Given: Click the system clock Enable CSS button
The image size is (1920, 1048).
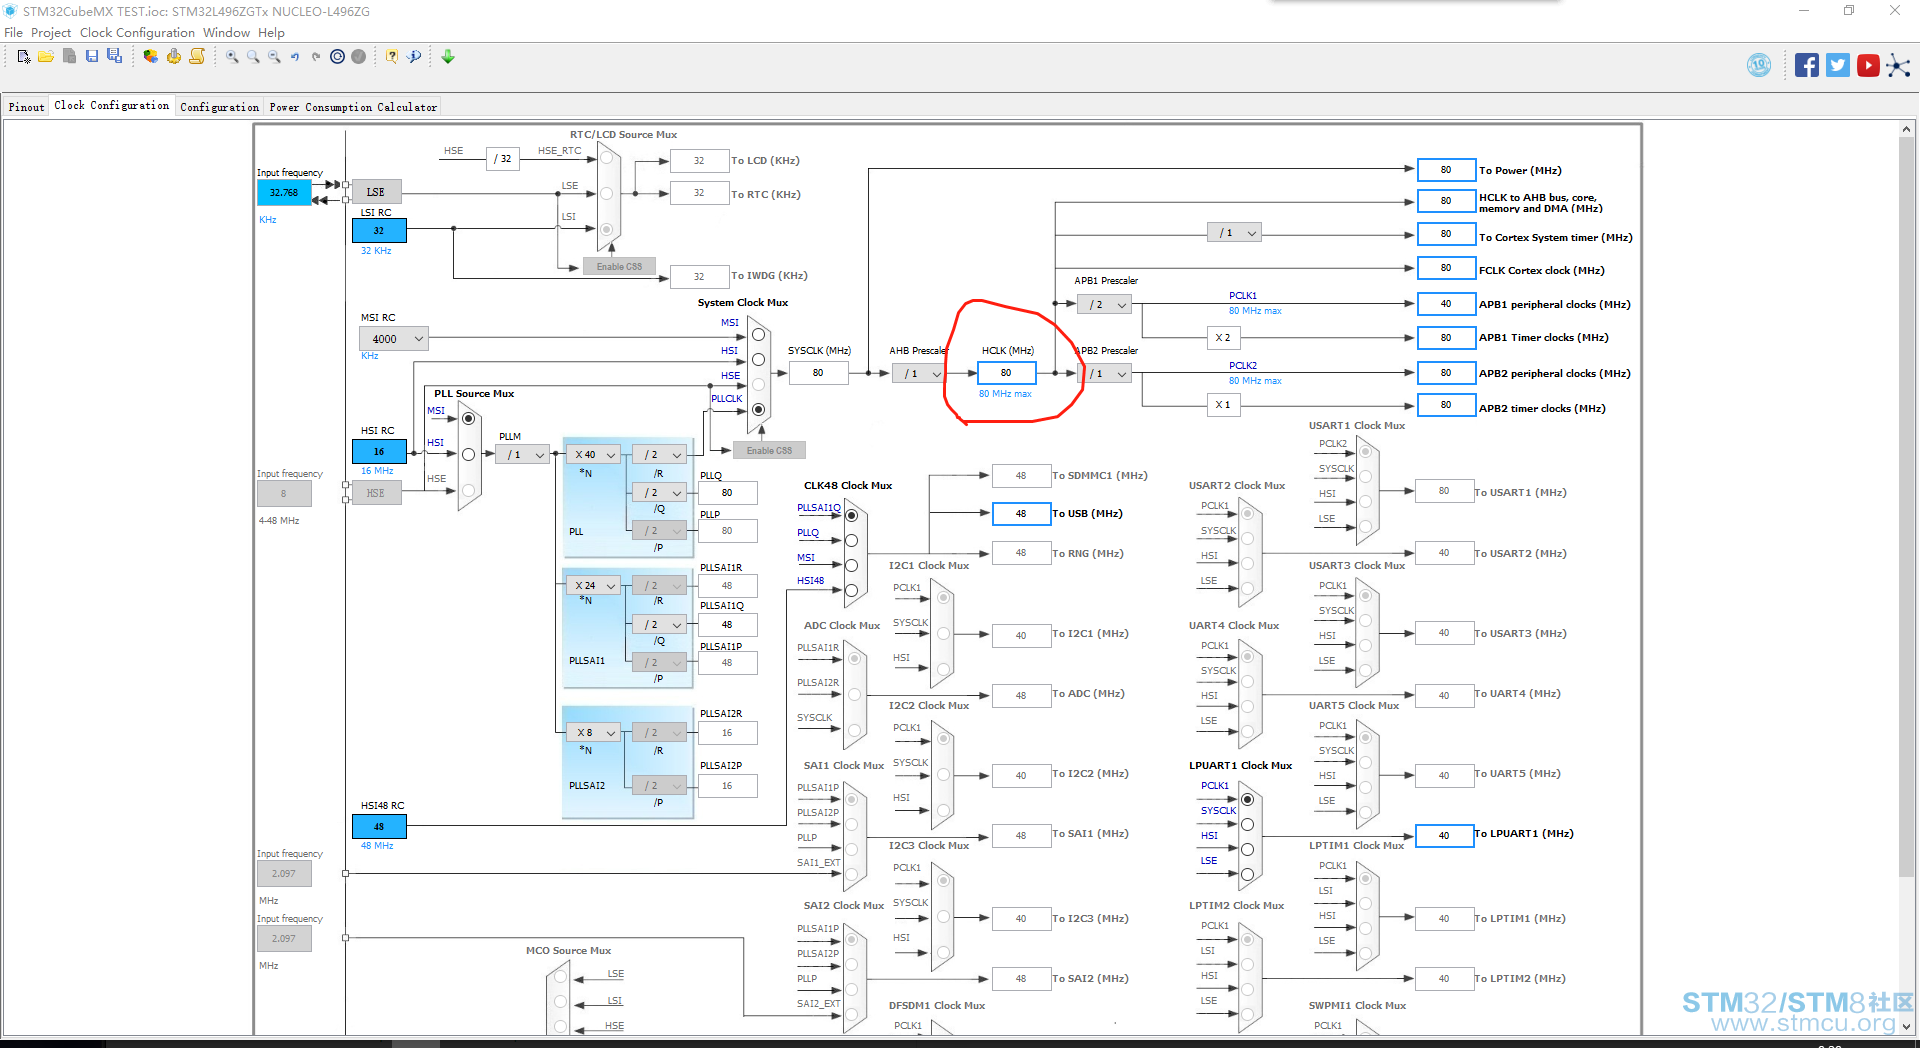Looking at the screenshot, I should pyautogui.click(x=769, y=451).
